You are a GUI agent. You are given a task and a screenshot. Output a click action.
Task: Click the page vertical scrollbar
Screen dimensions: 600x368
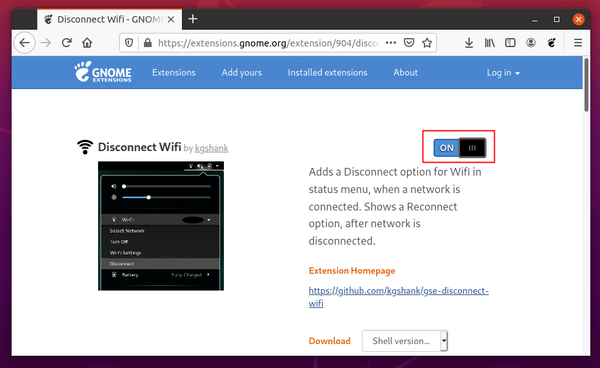[x=586, y=85]
